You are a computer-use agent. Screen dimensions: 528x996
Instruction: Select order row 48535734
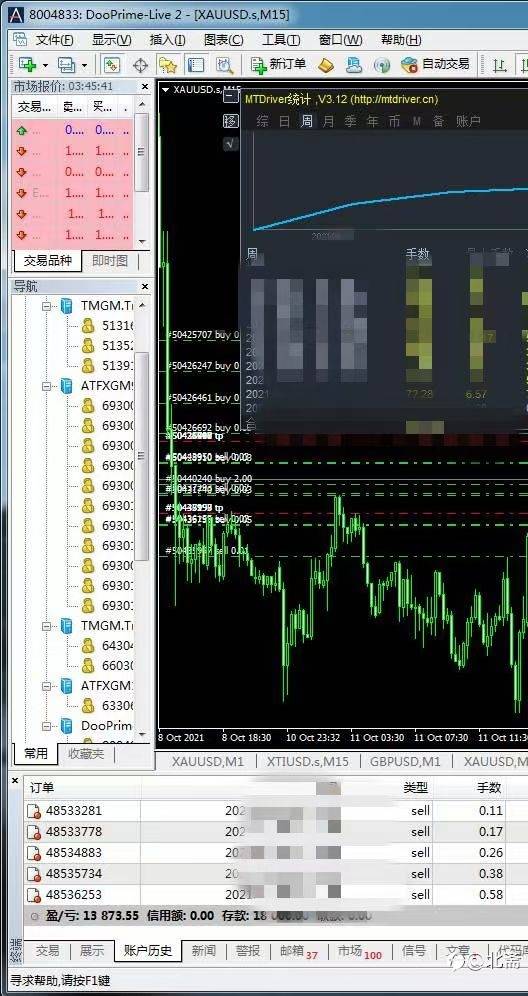[x=276, y=873]
